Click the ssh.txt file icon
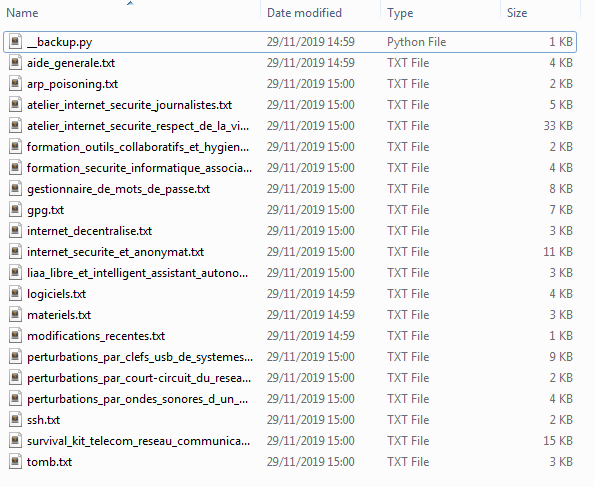The height and width of the screenshot is (487, 594). tap(15, 420)
